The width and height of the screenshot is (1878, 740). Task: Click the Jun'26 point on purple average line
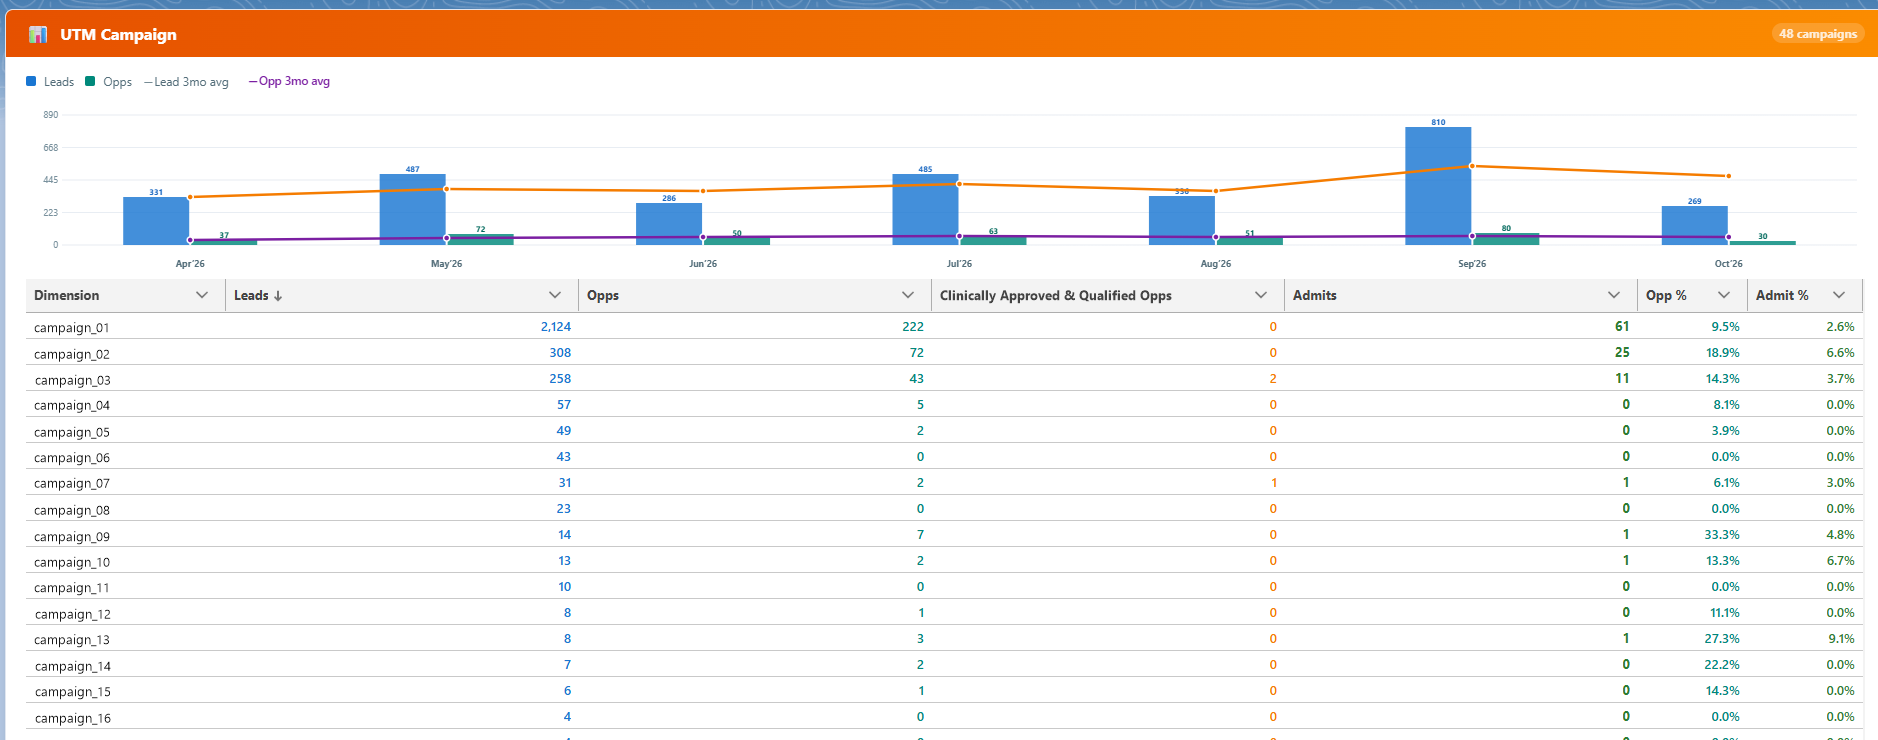click(x=703, y=238)
